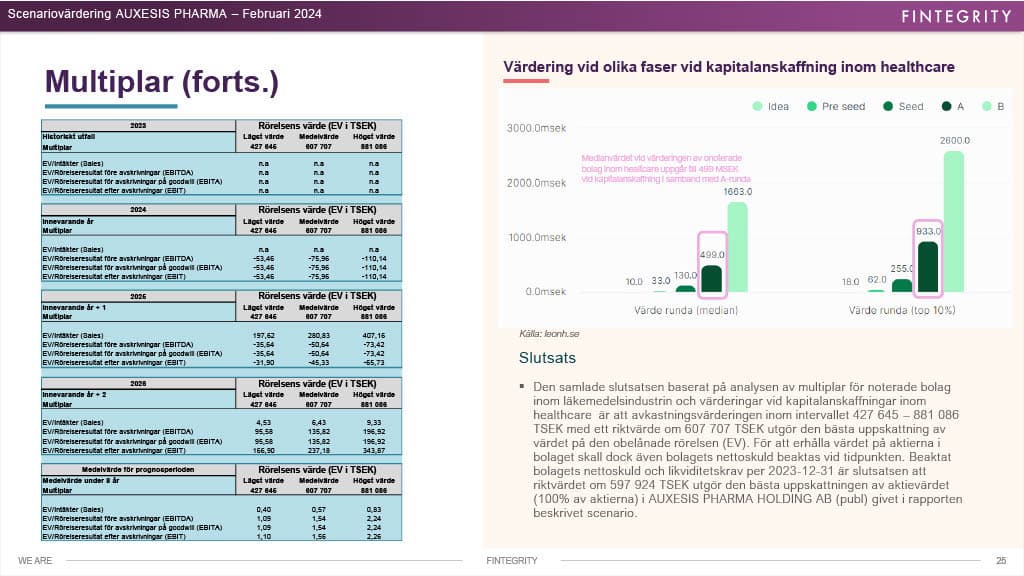
Task: Click the FINTEGRITY logo in the header
Action: click(957, 16)
